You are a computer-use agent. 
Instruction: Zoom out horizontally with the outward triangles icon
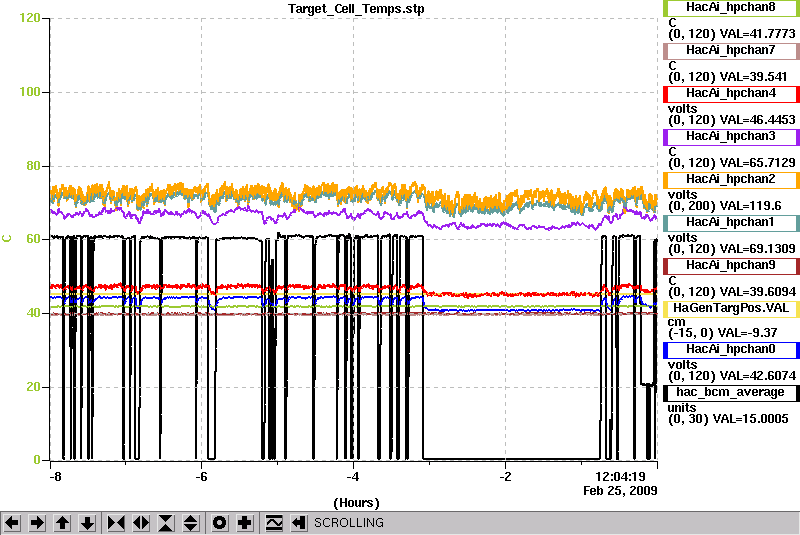point(141,523)
